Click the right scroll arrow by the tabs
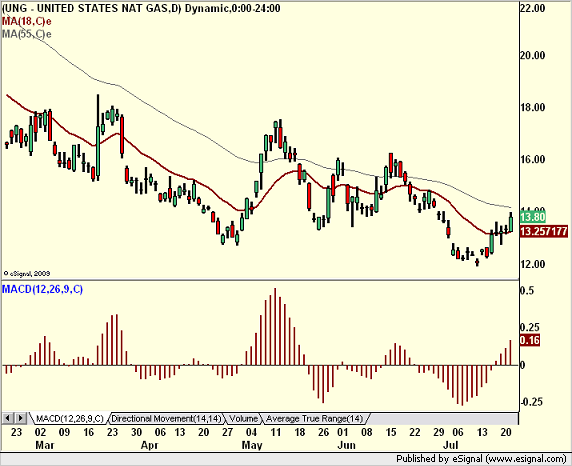Image resolution: width=572 pixels, height=466 pixels. [20, 418]
